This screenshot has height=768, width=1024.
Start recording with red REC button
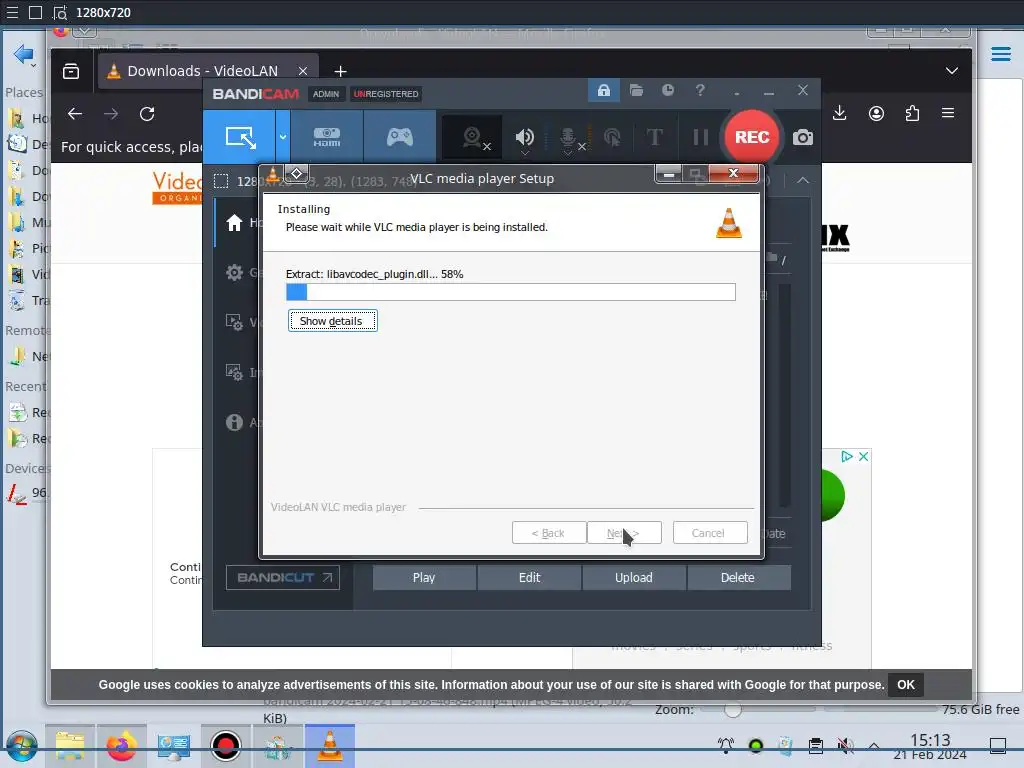[752, 137]
